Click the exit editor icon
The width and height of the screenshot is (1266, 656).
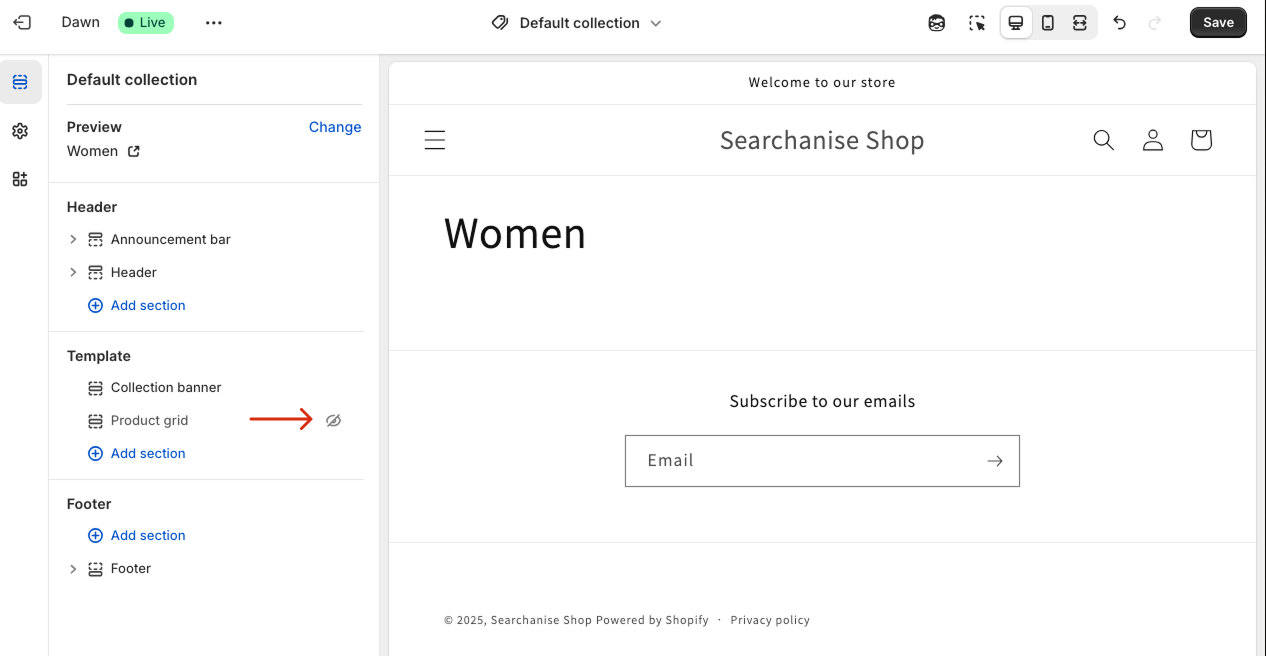[x=22, y=22]
